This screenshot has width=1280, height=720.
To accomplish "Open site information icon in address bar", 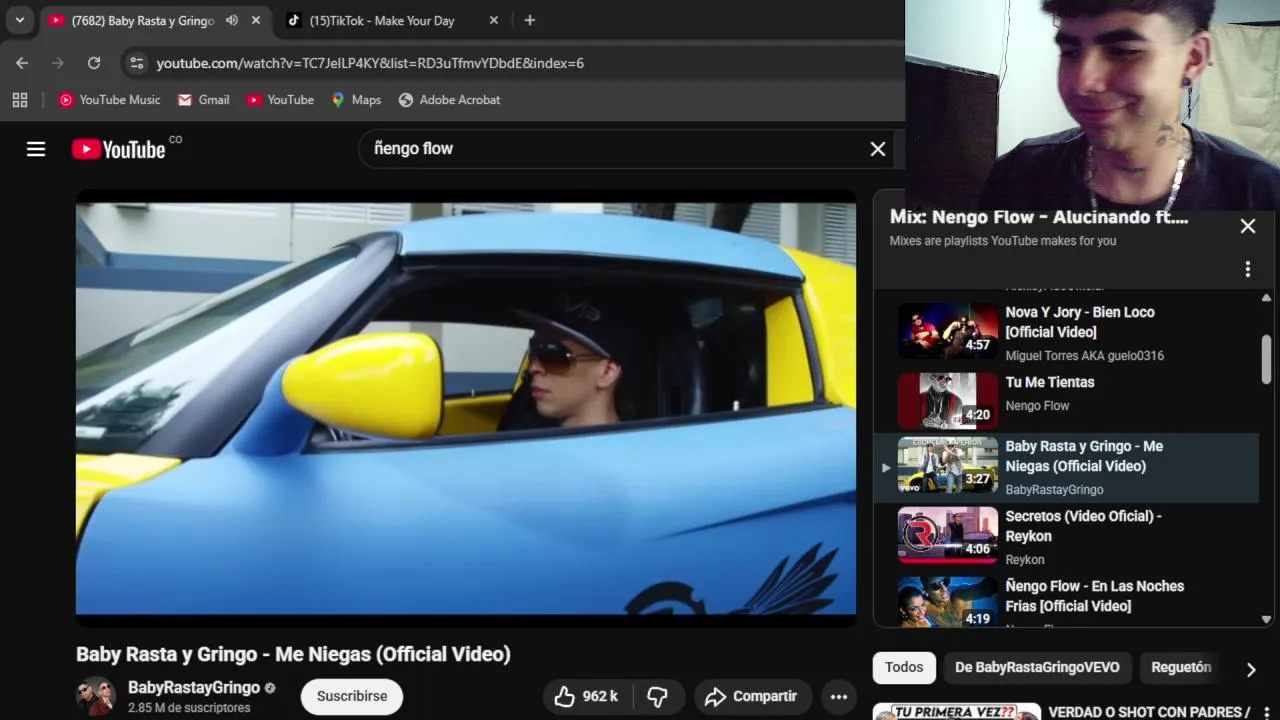I will (137, 63).
